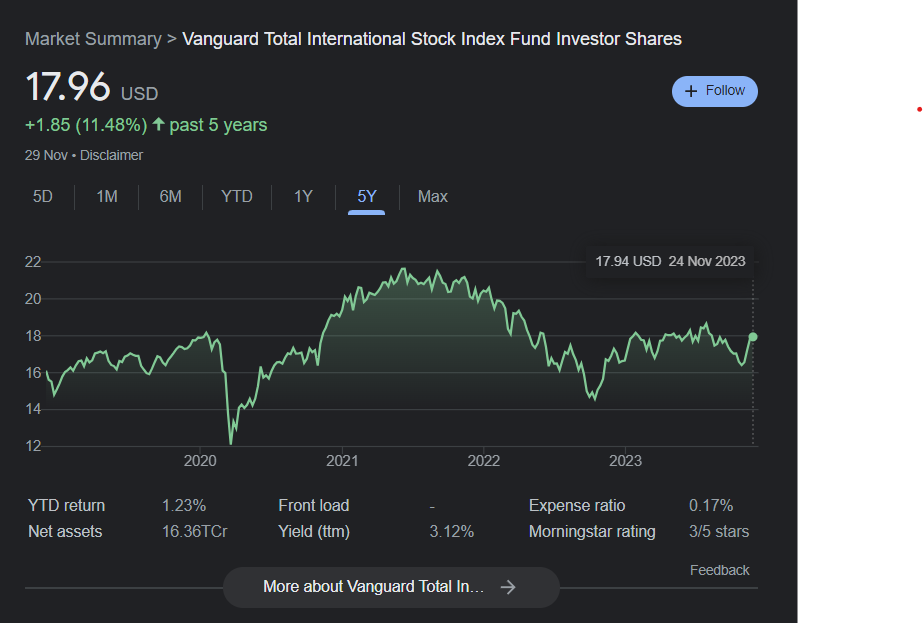
Task: Click the 17.96 current price value
Action: [68, 87]
